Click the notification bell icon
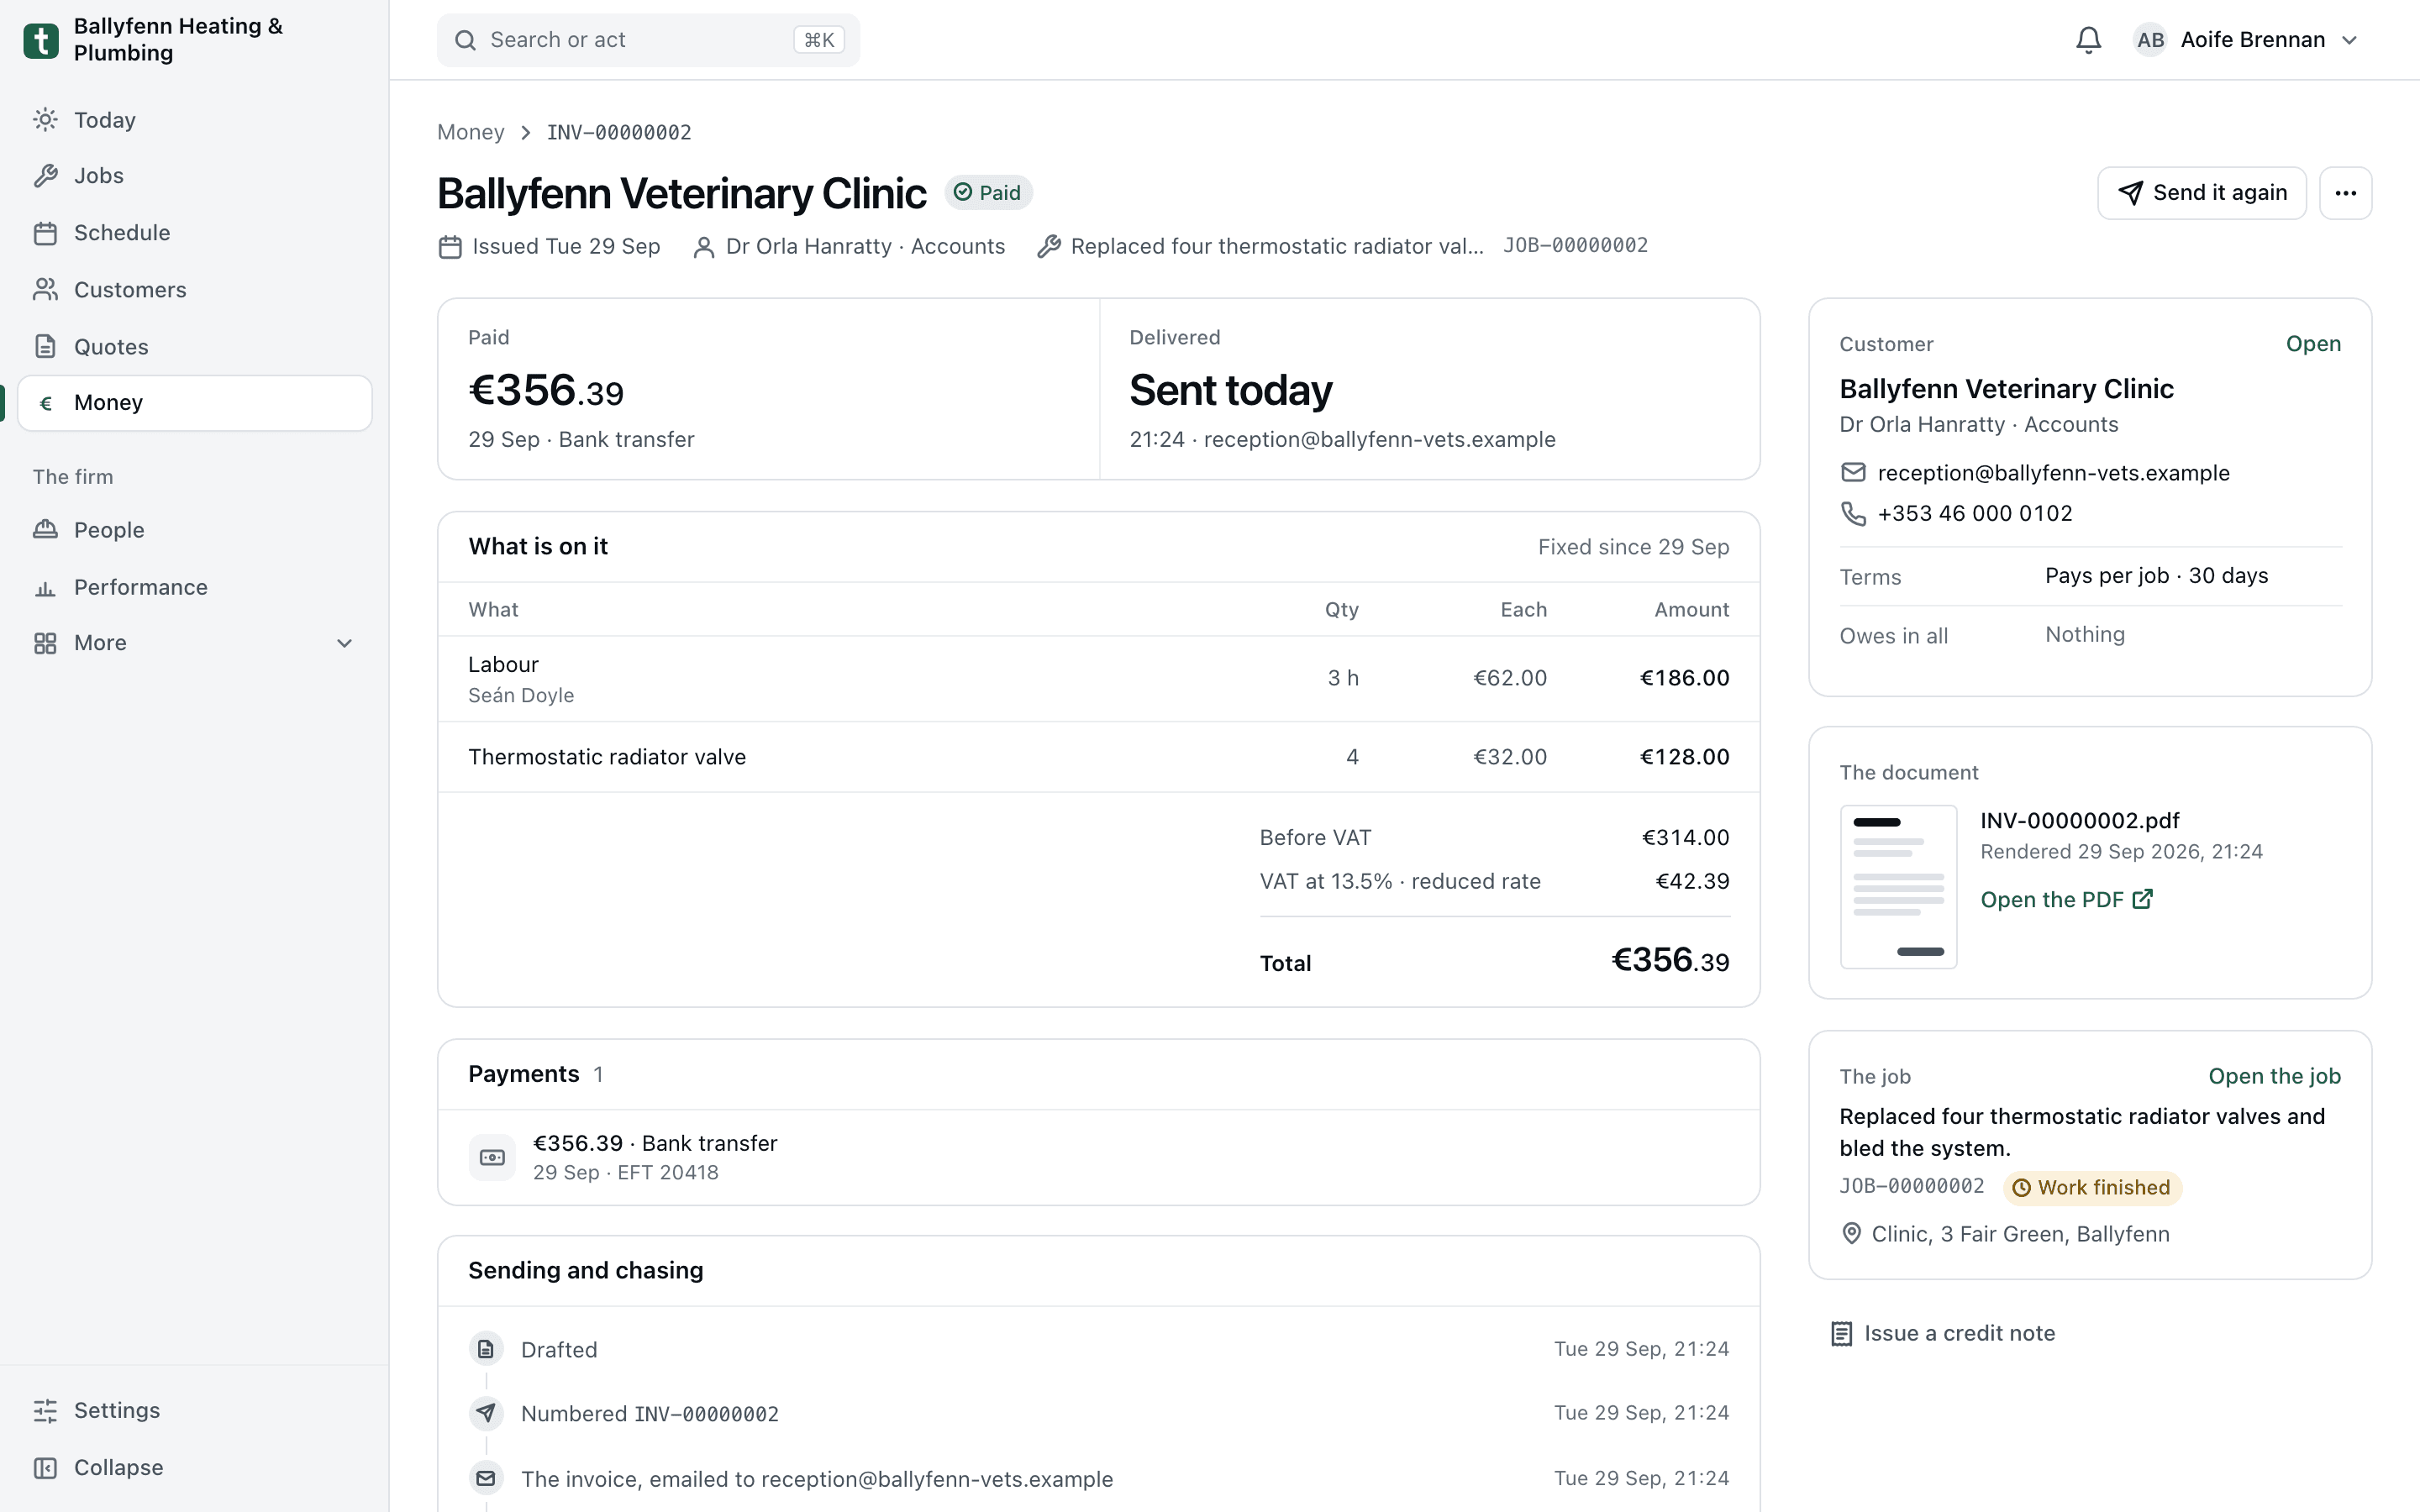 pos(2088,40)
